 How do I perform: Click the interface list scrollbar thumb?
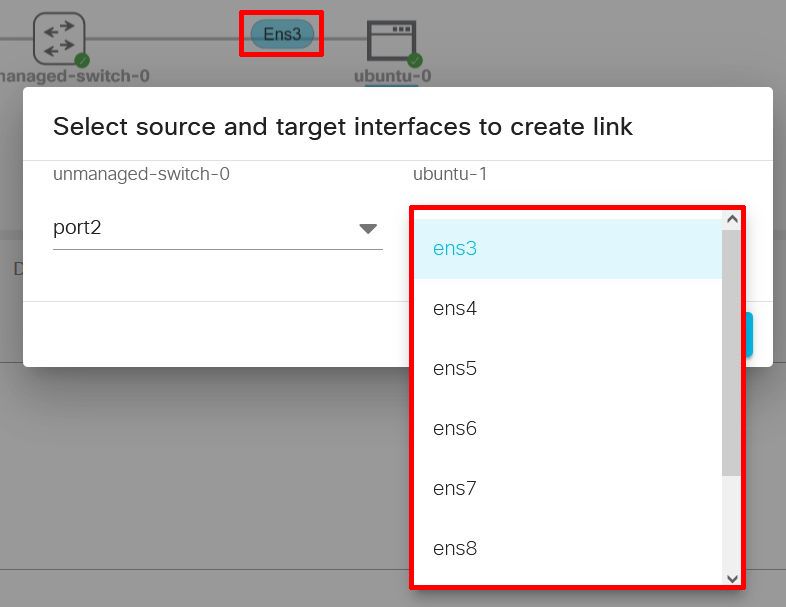pyautogui.click(x=732, y=350)
